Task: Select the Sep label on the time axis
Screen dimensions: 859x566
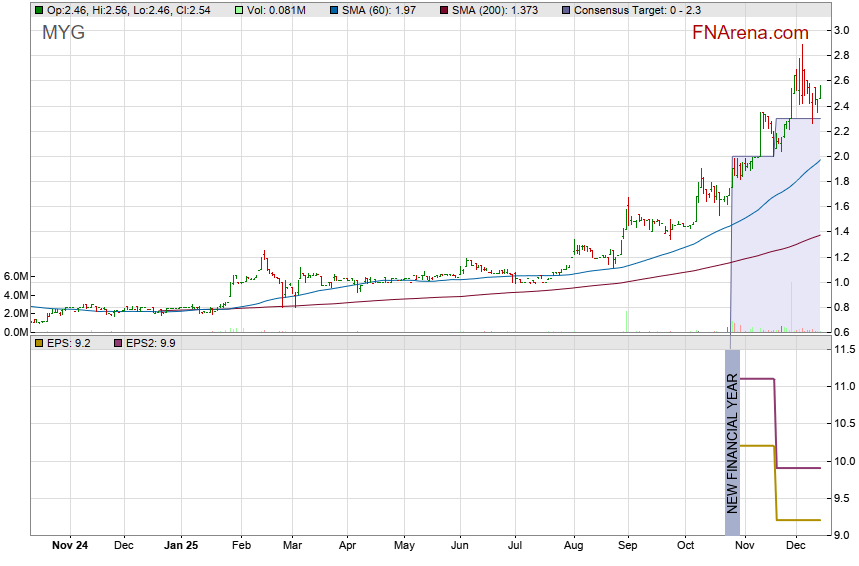Action: click(x=628, y=546)
